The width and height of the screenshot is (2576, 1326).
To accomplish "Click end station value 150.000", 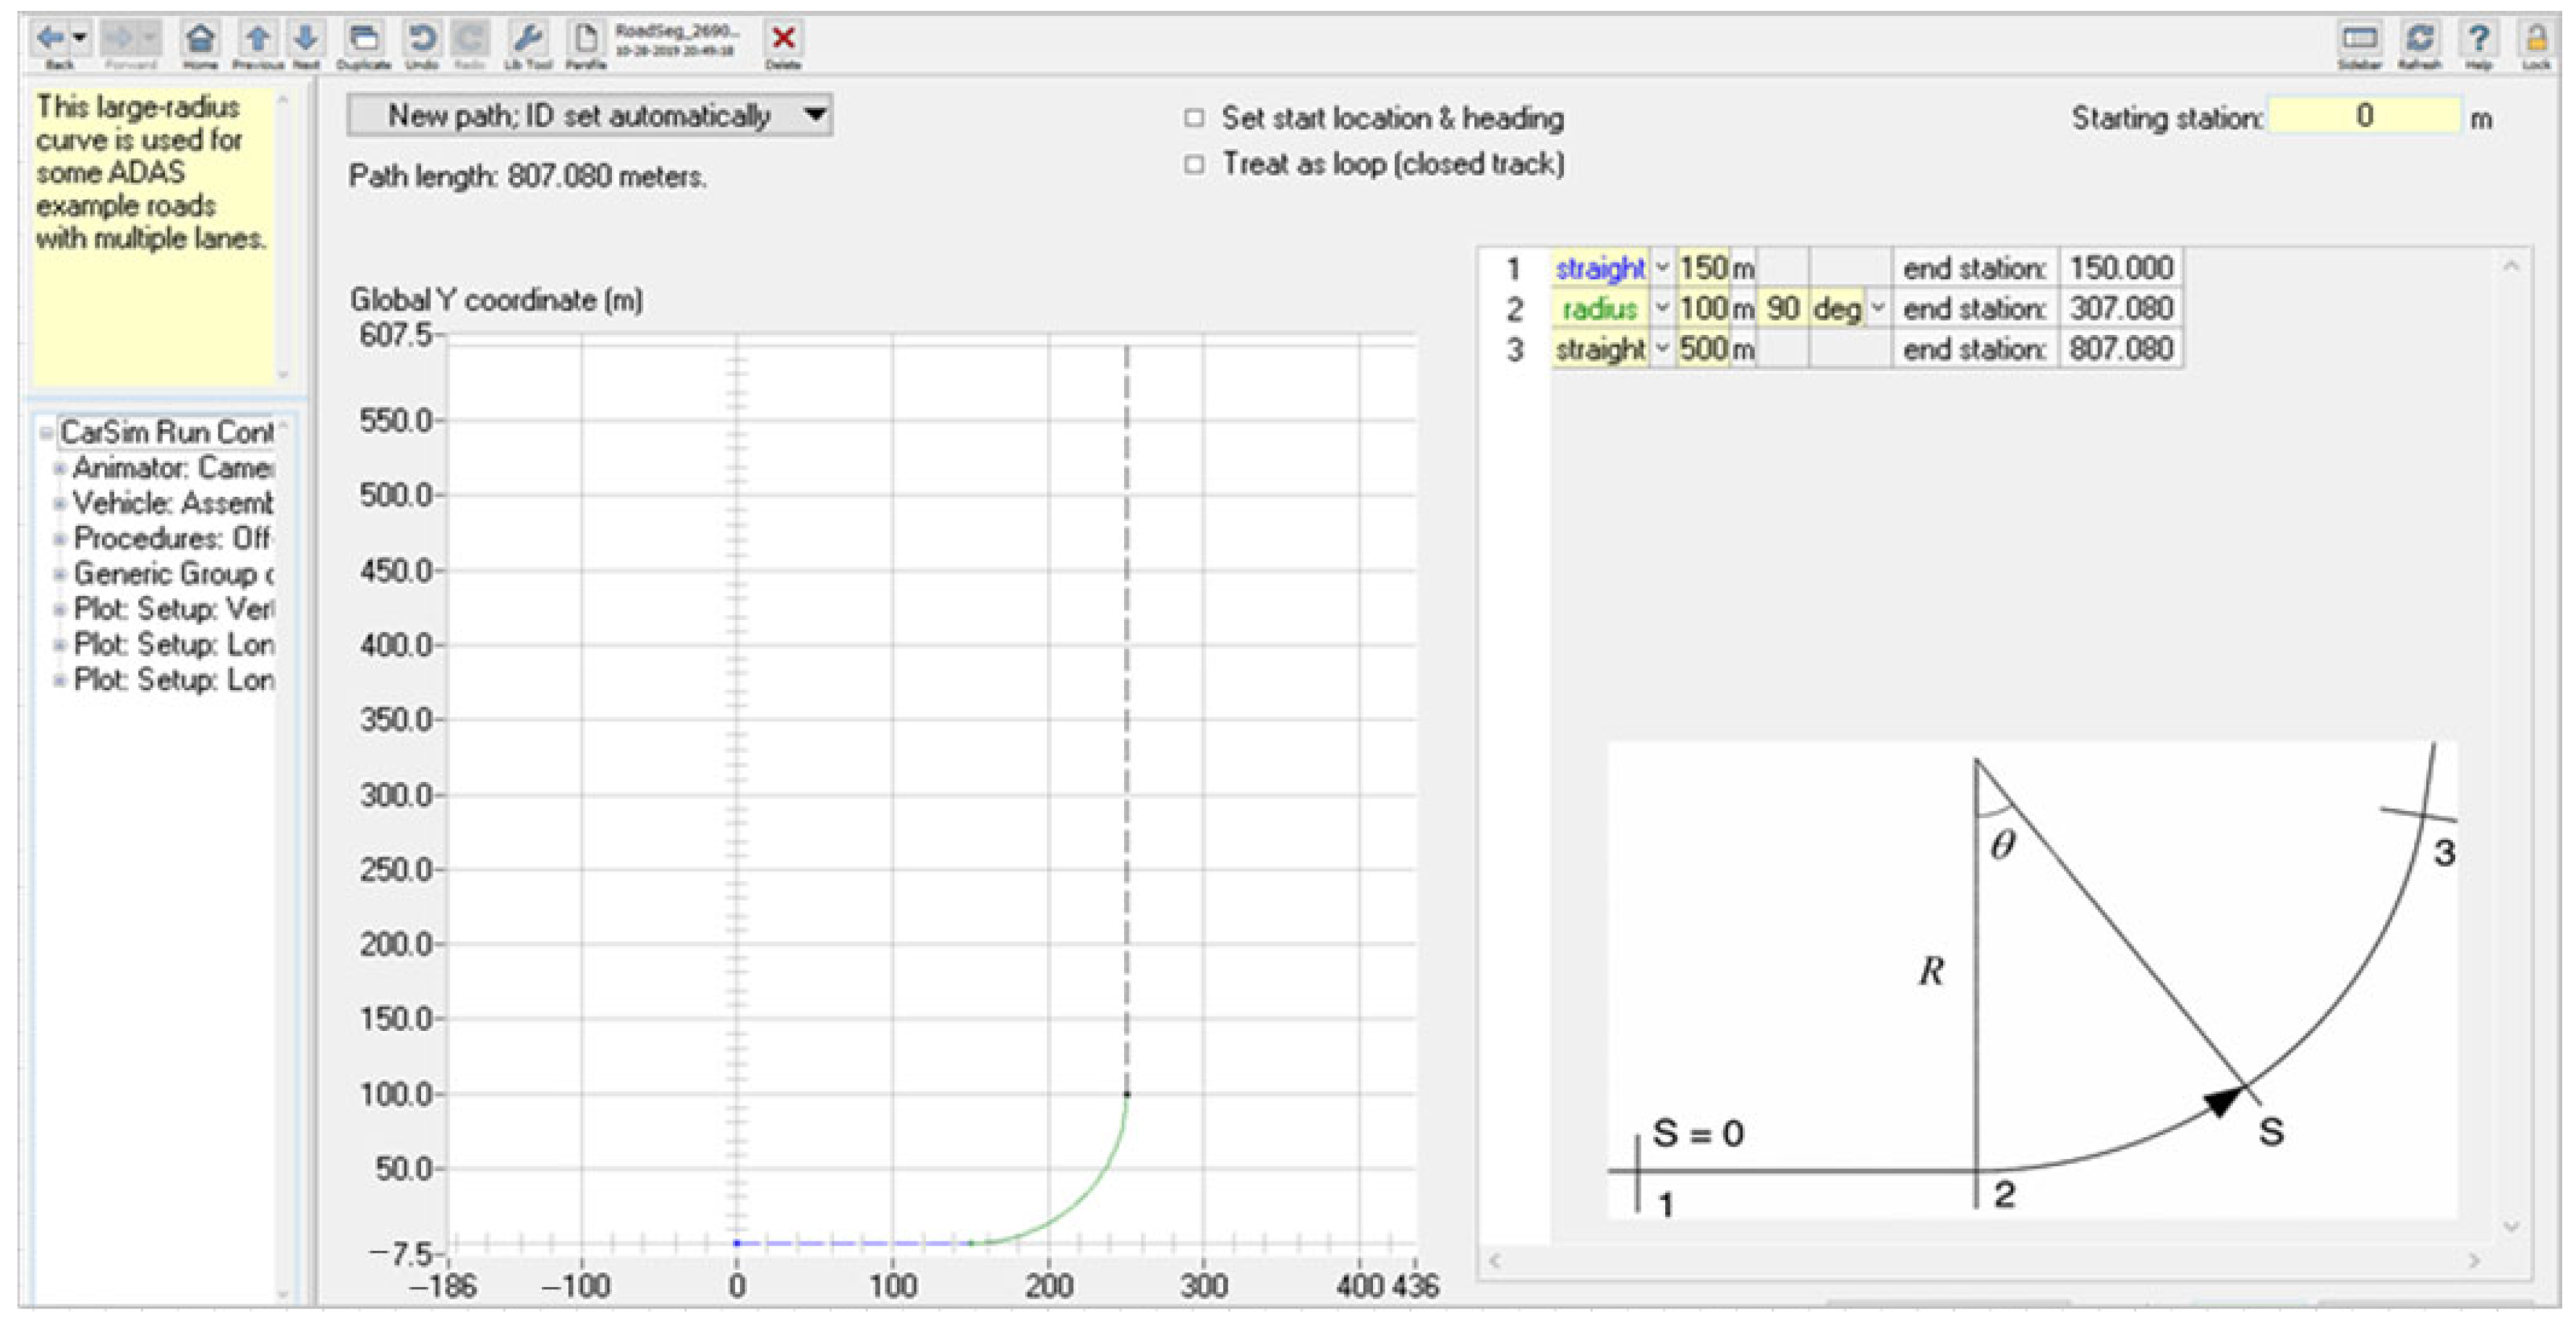I will (x=2121, y=268).
